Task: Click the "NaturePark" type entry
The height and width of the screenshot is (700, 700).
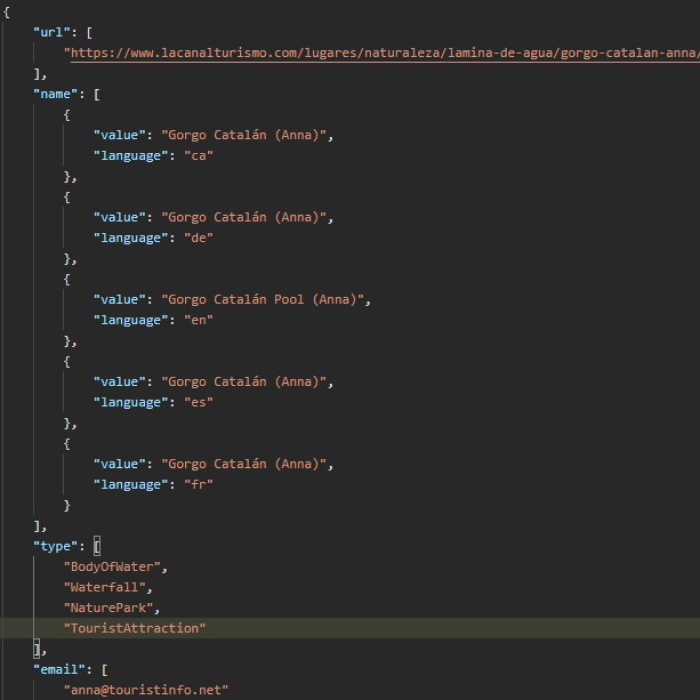Action: tap(108, 608)
